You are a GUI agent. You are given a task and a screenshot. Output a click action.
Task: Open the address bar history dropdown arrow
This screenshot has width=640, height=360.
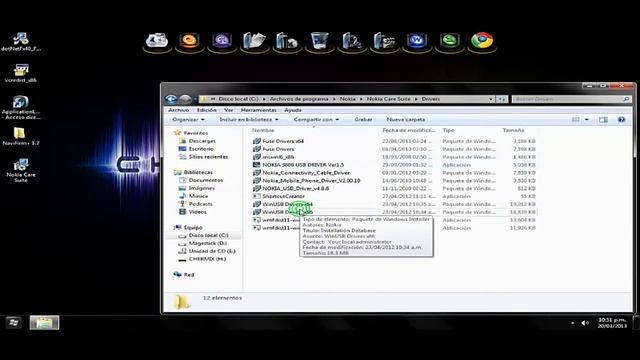pyautogui.click(x=491, y=99)
